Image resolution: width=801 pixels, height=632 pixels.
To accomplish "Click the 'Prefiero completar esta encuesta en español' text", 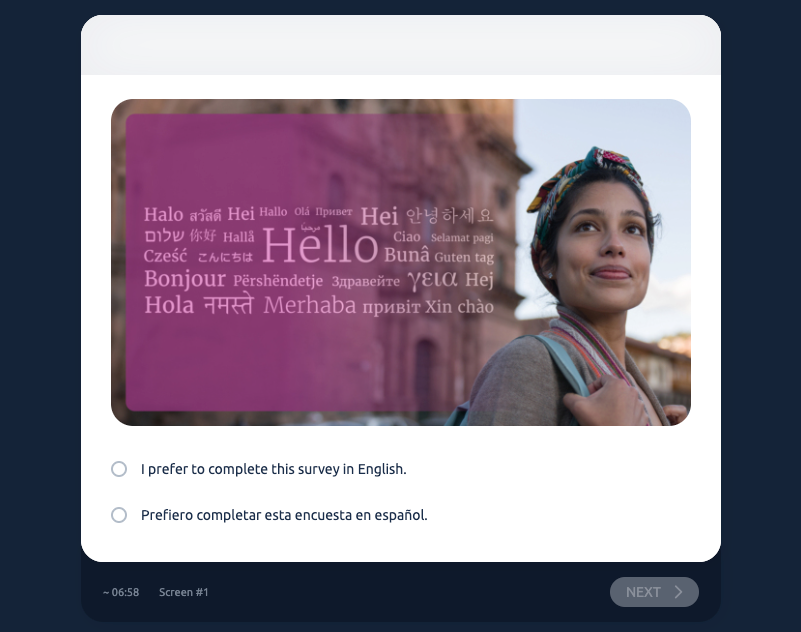I will pyautogui.click(x=284, y=515).
